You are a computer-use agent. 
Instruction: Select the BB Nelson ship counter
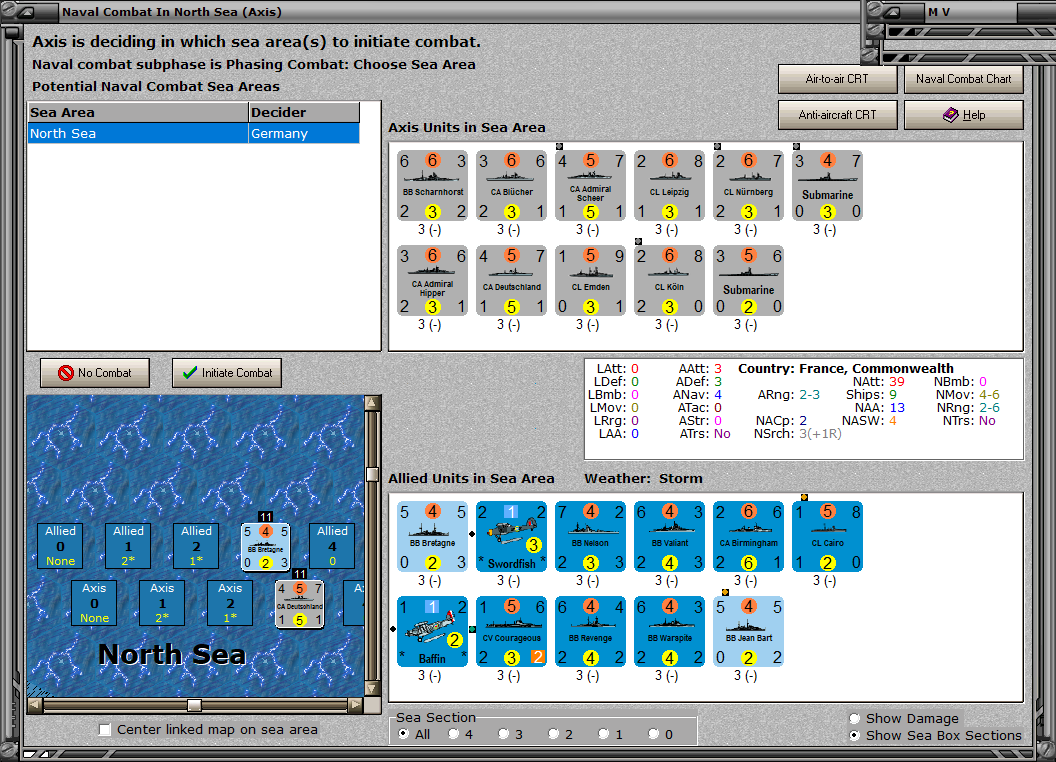pos(591,537)
